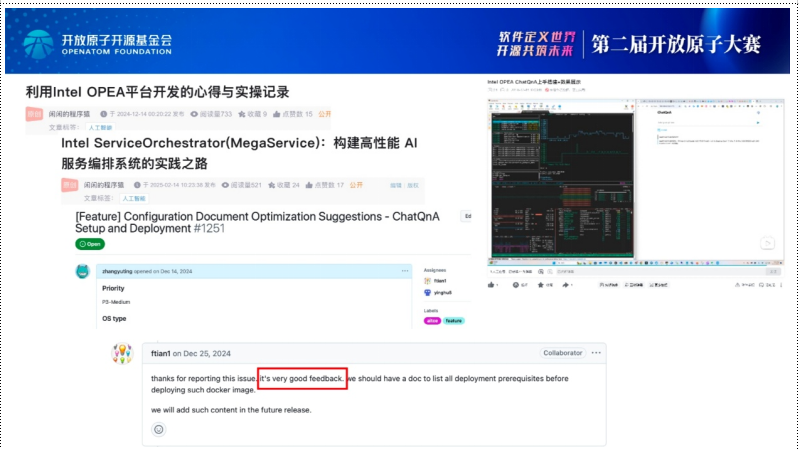Open ftian1 username on the Dec 25 comment

(161, 353)
